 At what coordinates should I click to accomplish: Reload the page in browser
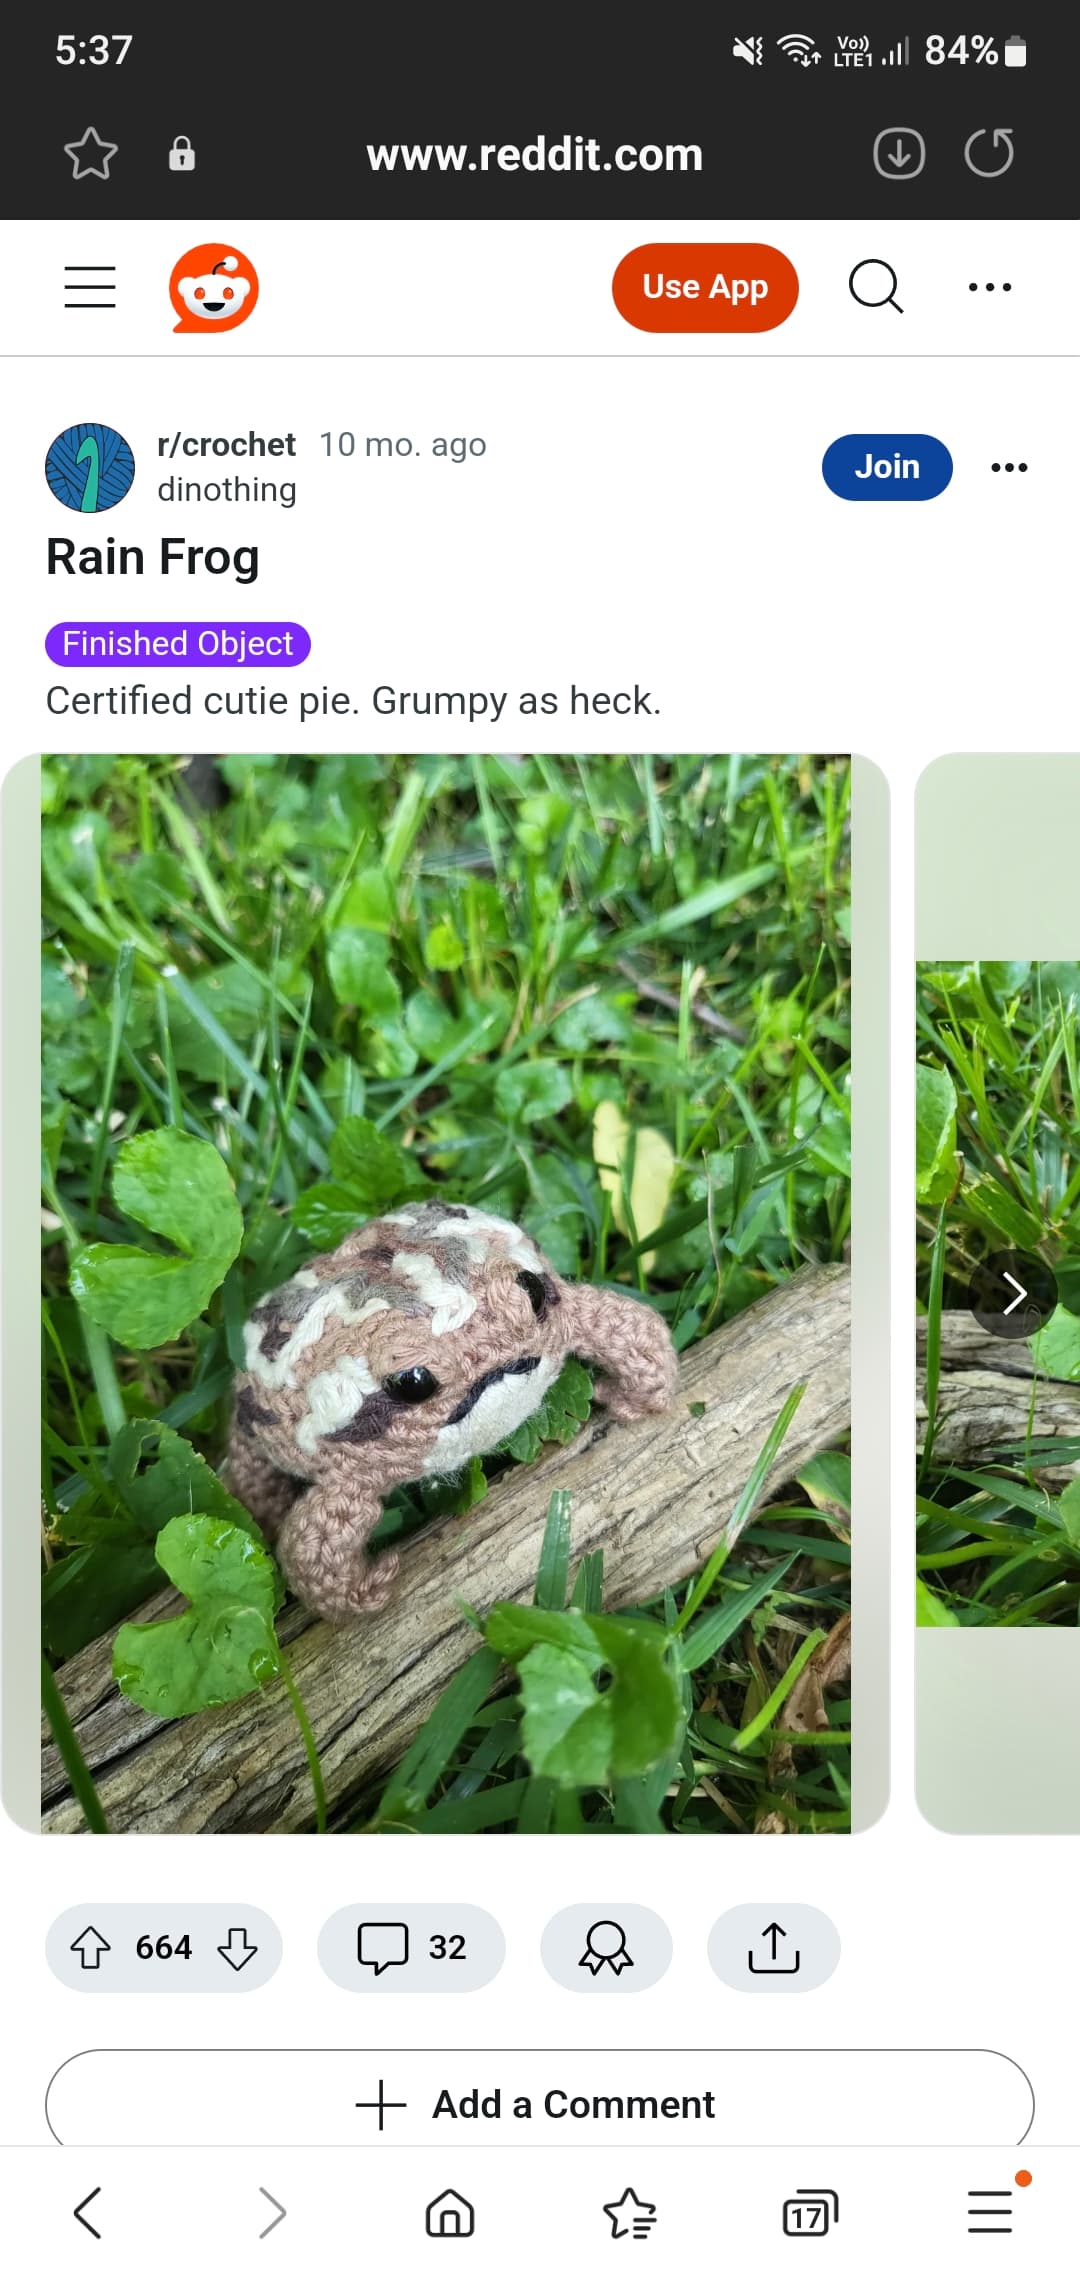[989, 154]
